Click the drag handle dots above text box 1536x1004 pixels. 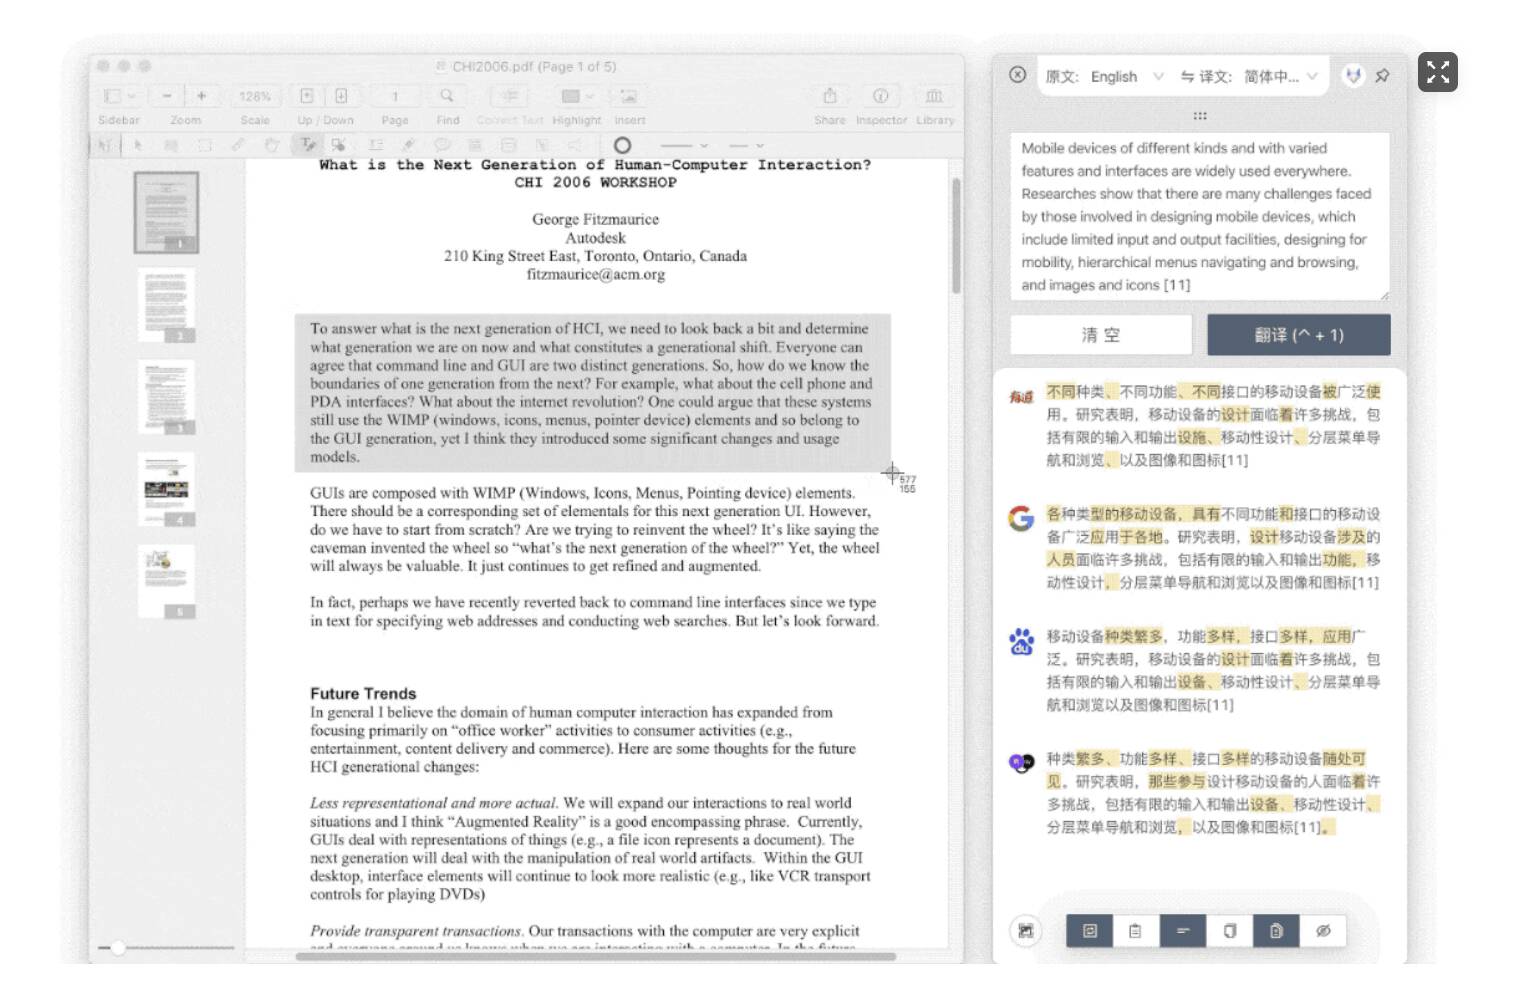[1200, 115]
